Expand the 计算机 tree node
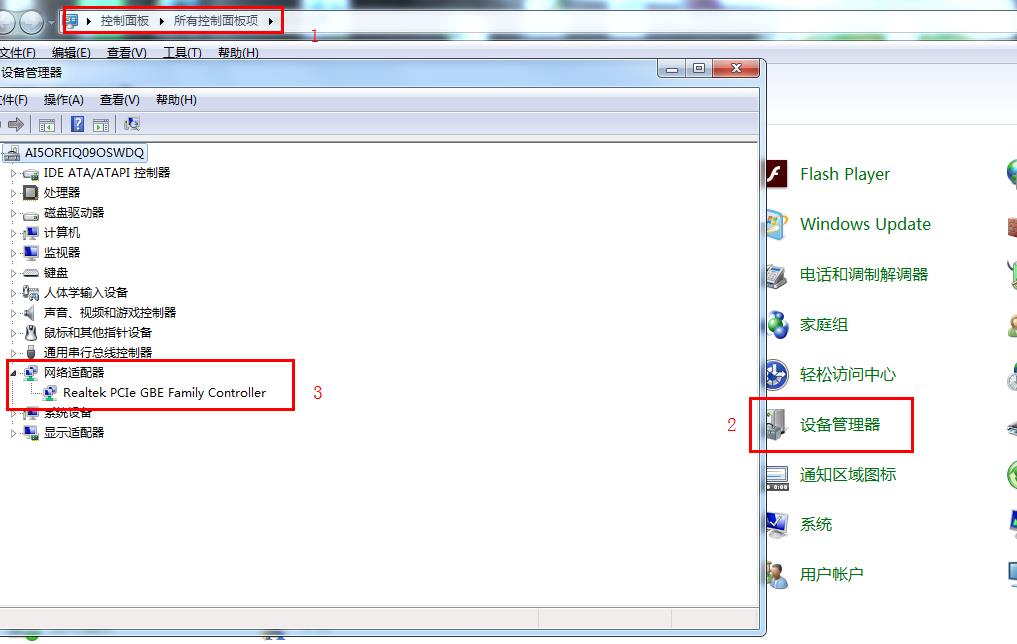The width and height of the screenshot is (1017, 644). pyautogui.click(x=13, y=233)
